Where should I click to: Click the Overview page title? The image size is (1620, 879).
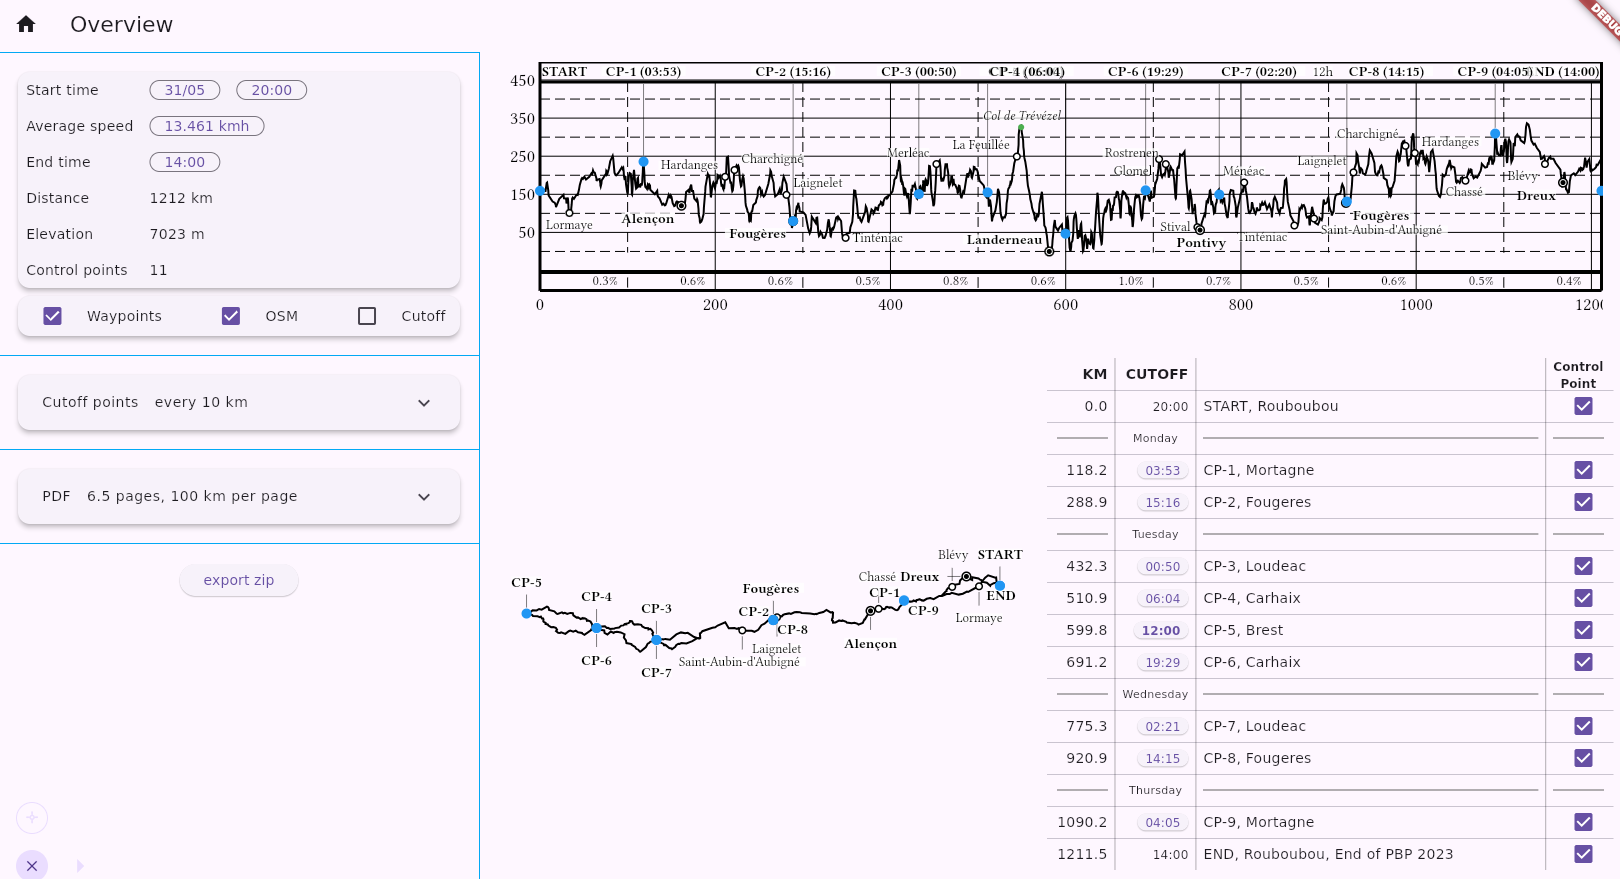coord(121,24)
